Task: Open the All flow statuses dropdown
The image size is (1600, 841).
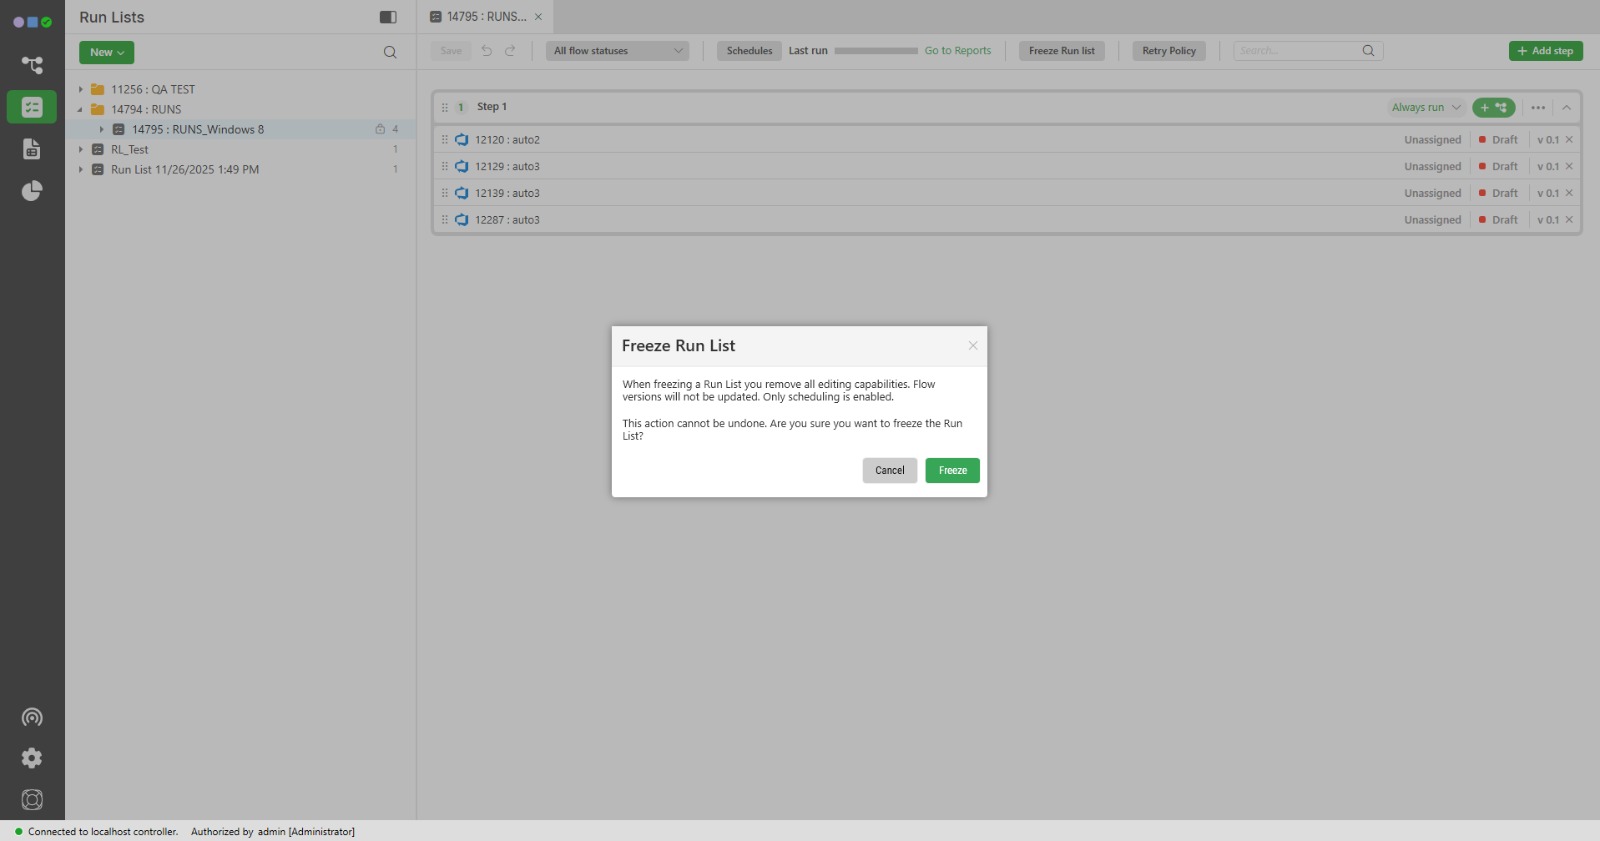Action: (617, 51)
